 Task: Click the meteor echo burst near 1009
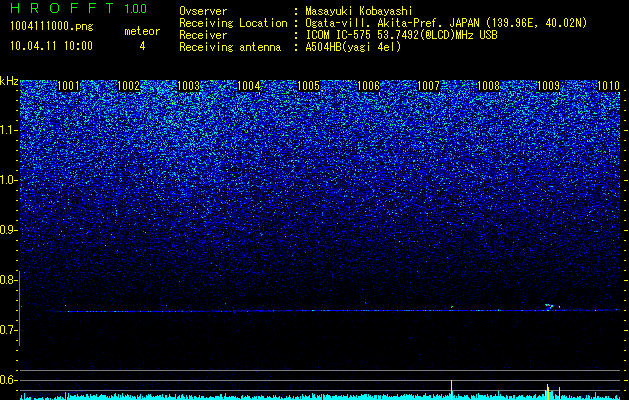pos(549,306)
